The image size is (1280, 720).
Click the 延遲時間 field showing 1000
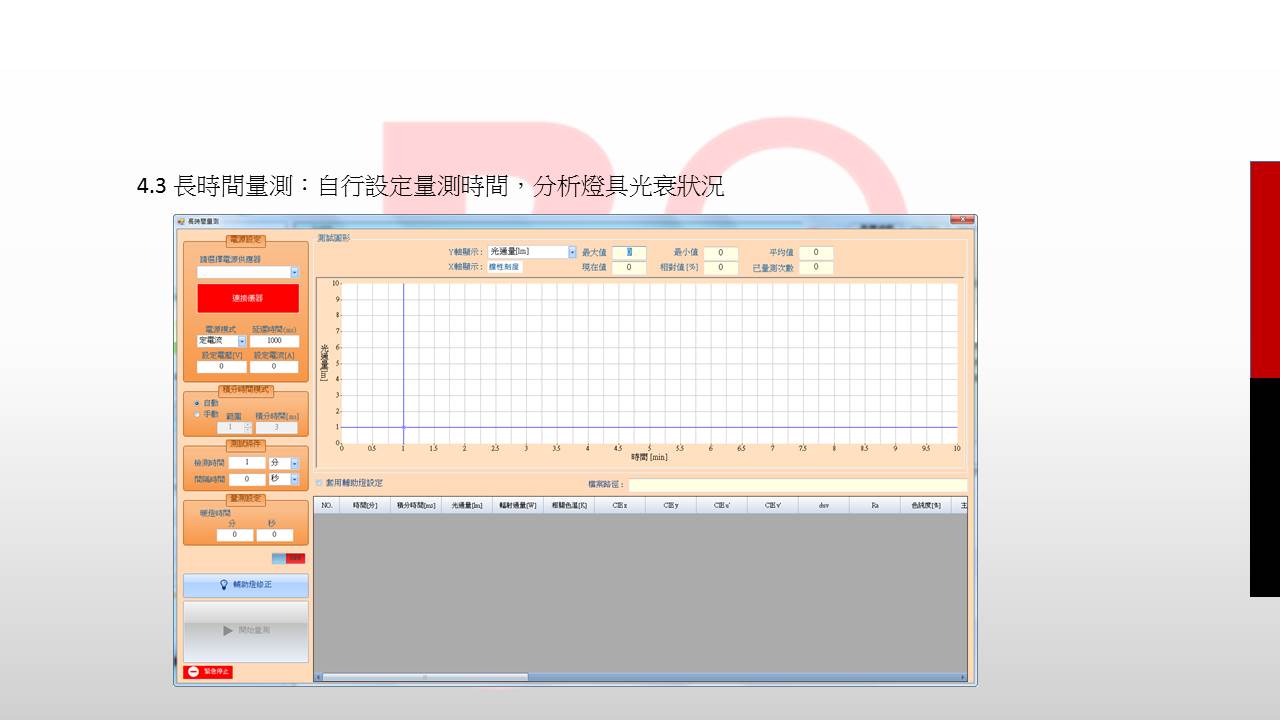(274, 341)
